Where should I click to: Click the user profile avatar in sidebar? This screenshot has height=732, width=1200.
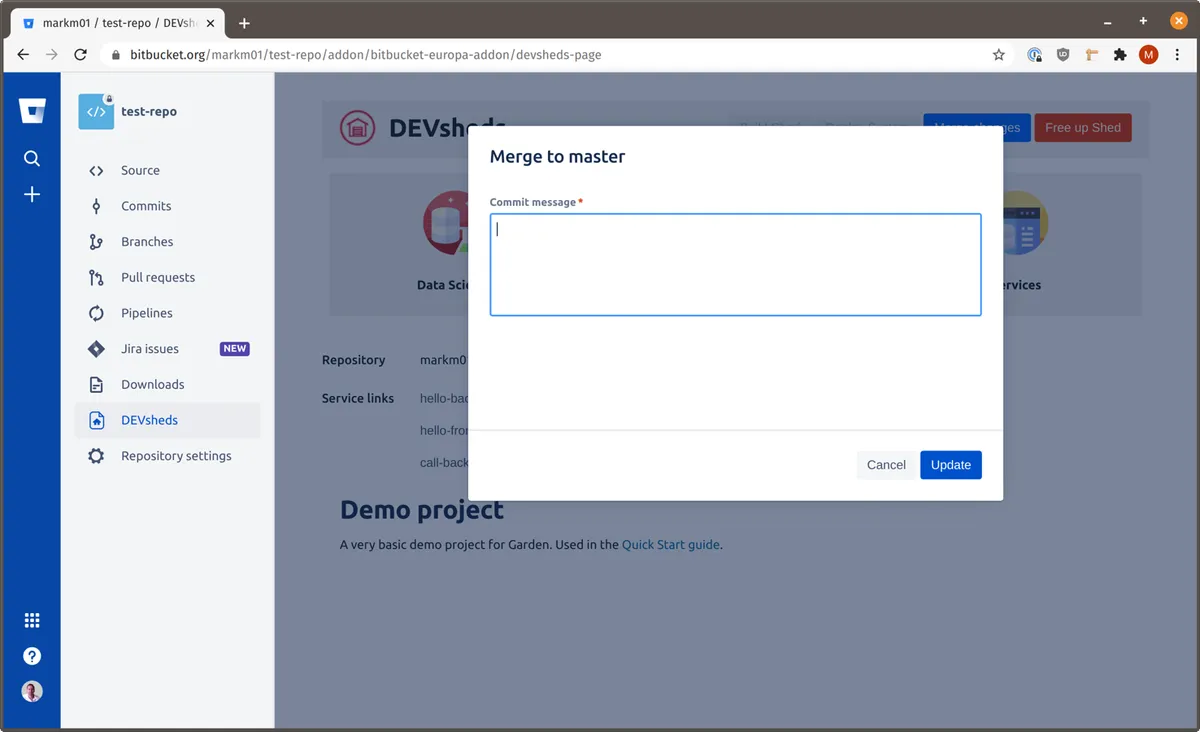(32, 691)
